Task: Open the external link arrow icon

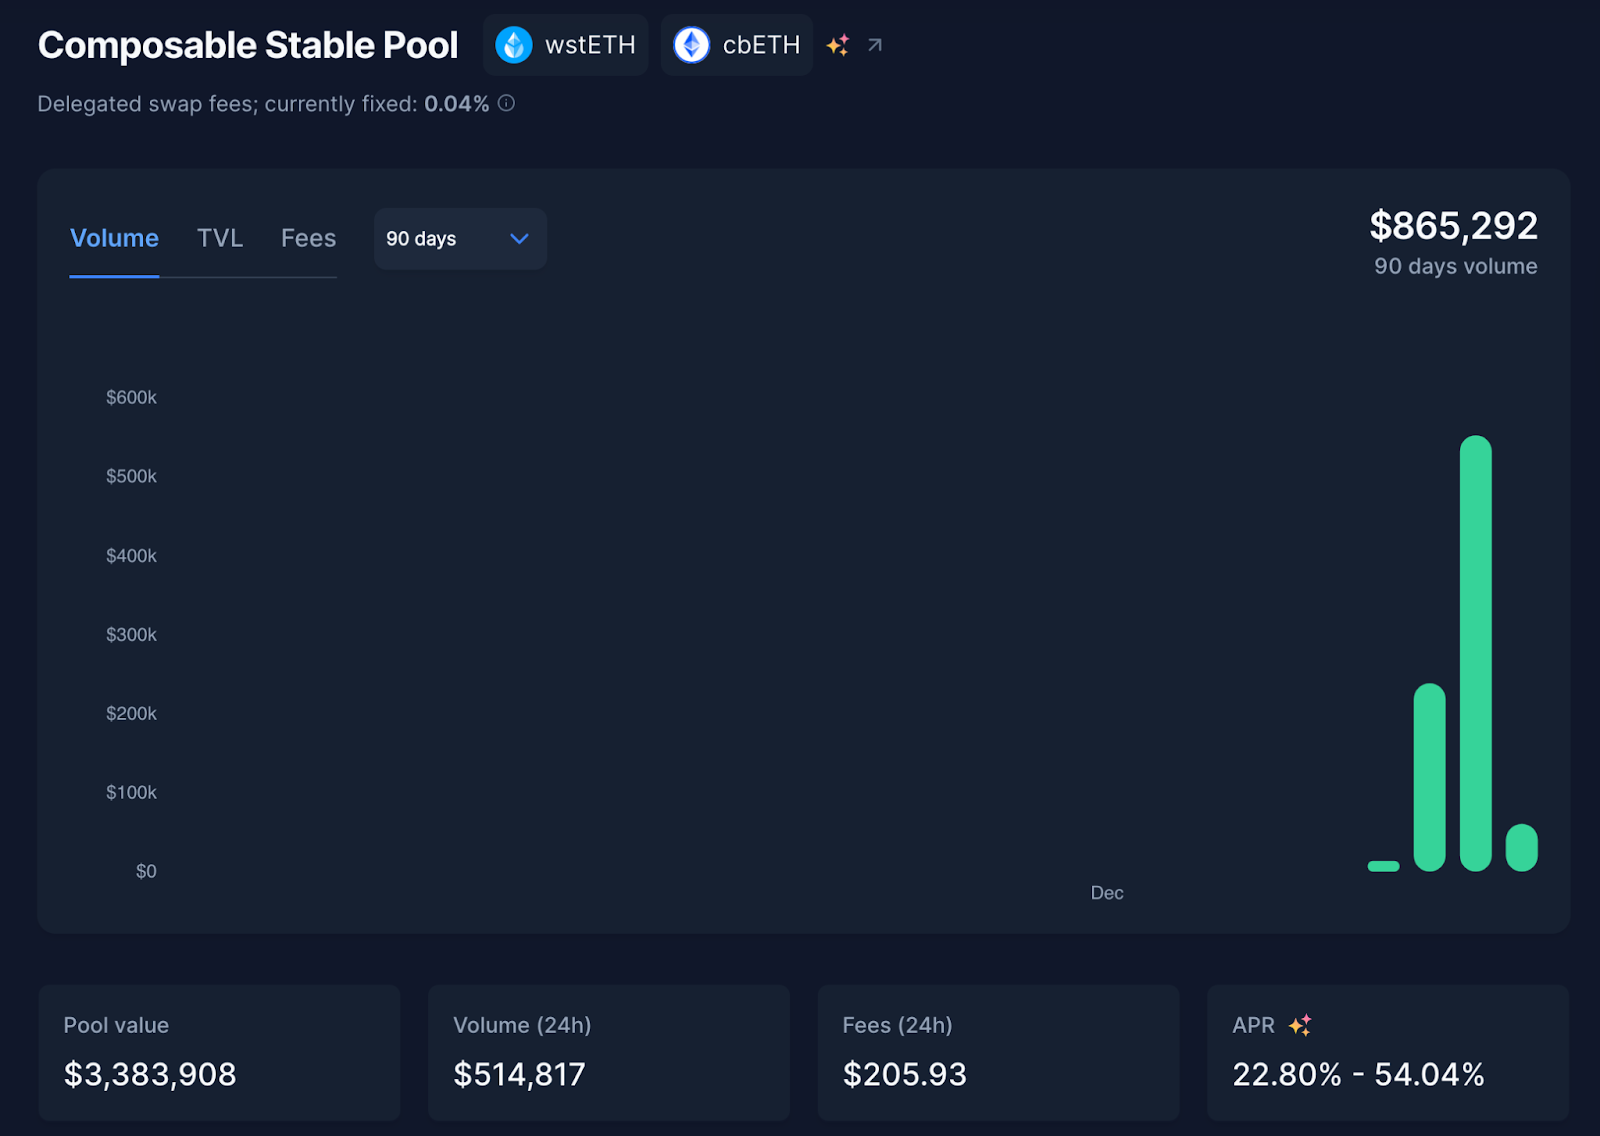Action: [x=875, y=45]
